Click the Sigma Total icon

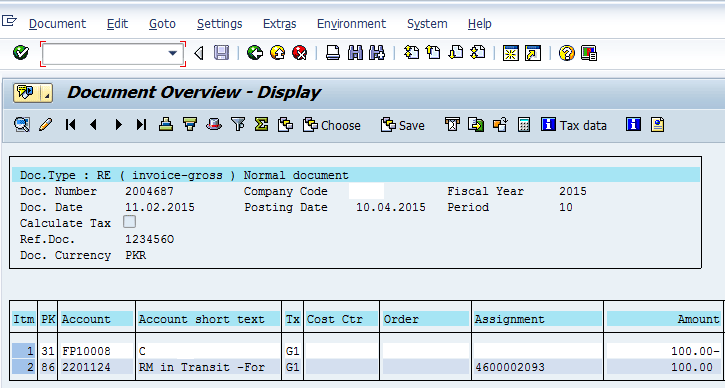(261, 124)
